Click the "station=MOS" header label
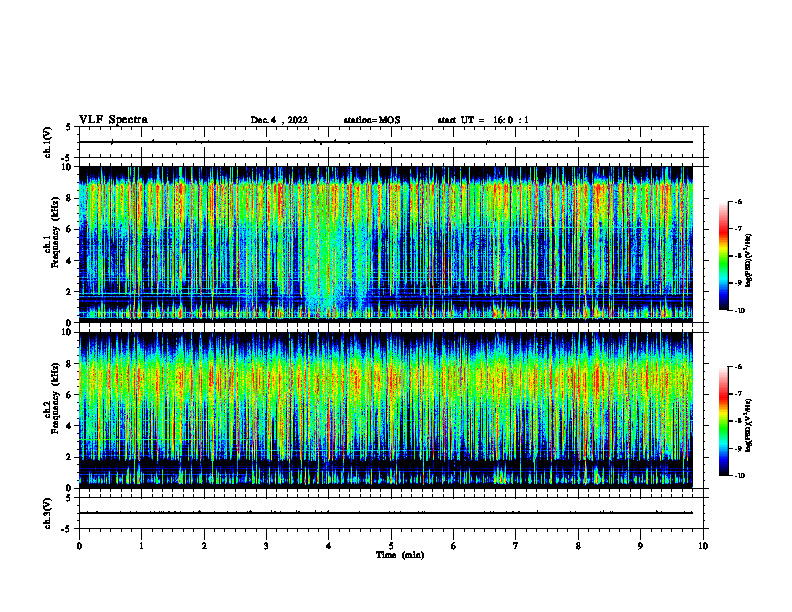792x612 pixels. click(372, 120)
